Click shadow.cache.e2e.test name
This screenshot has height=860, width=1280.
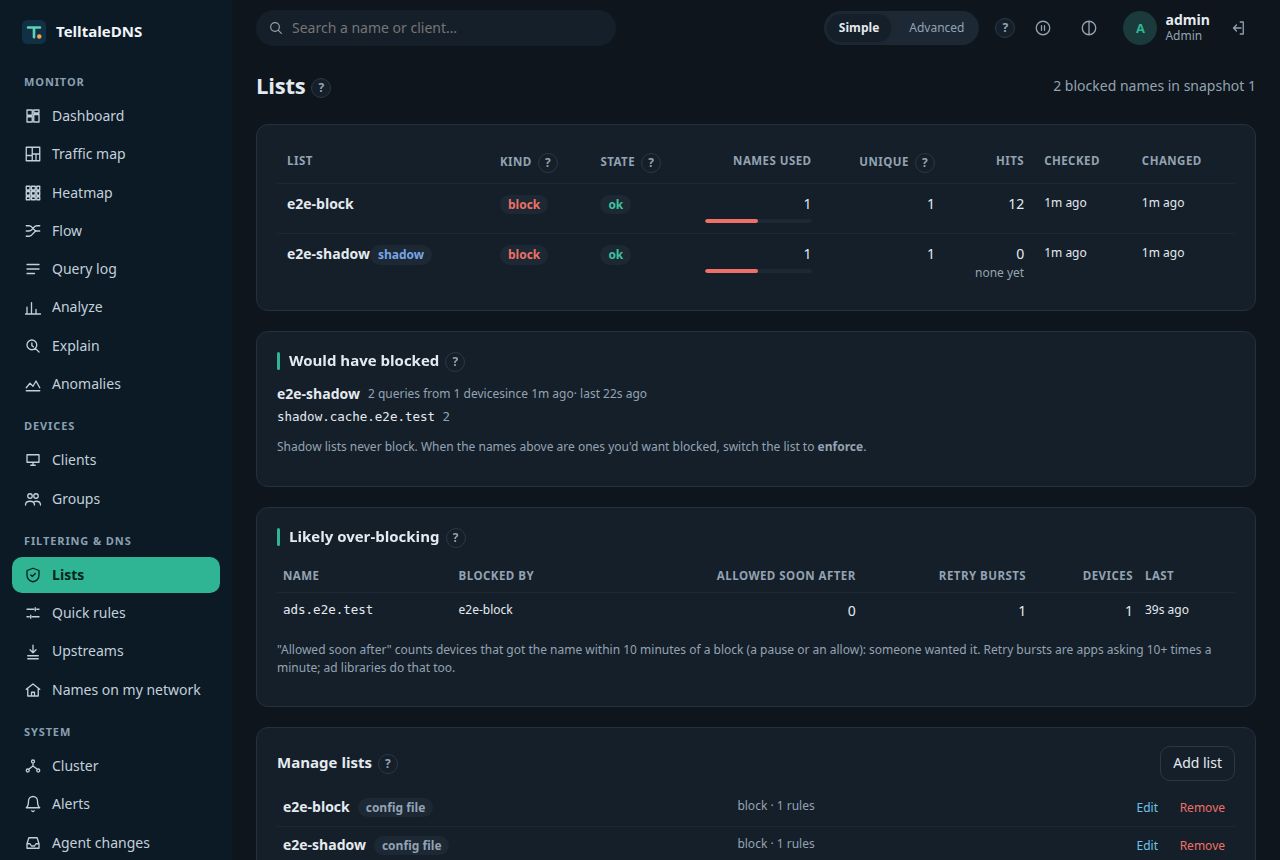click(x=356, y=417)
